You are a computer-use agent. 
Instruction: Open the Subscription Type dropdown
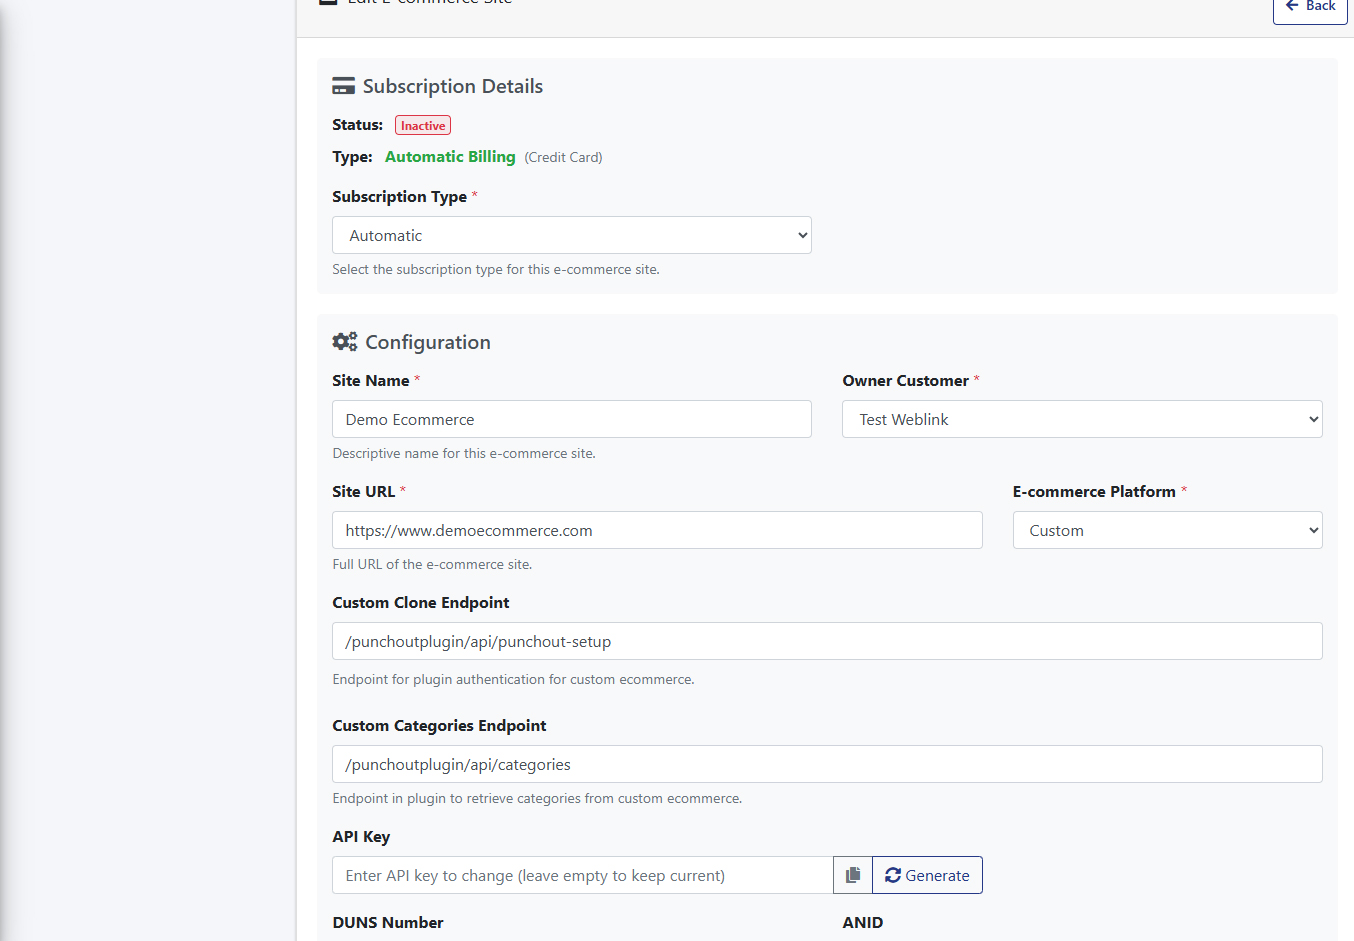(571, 235)
